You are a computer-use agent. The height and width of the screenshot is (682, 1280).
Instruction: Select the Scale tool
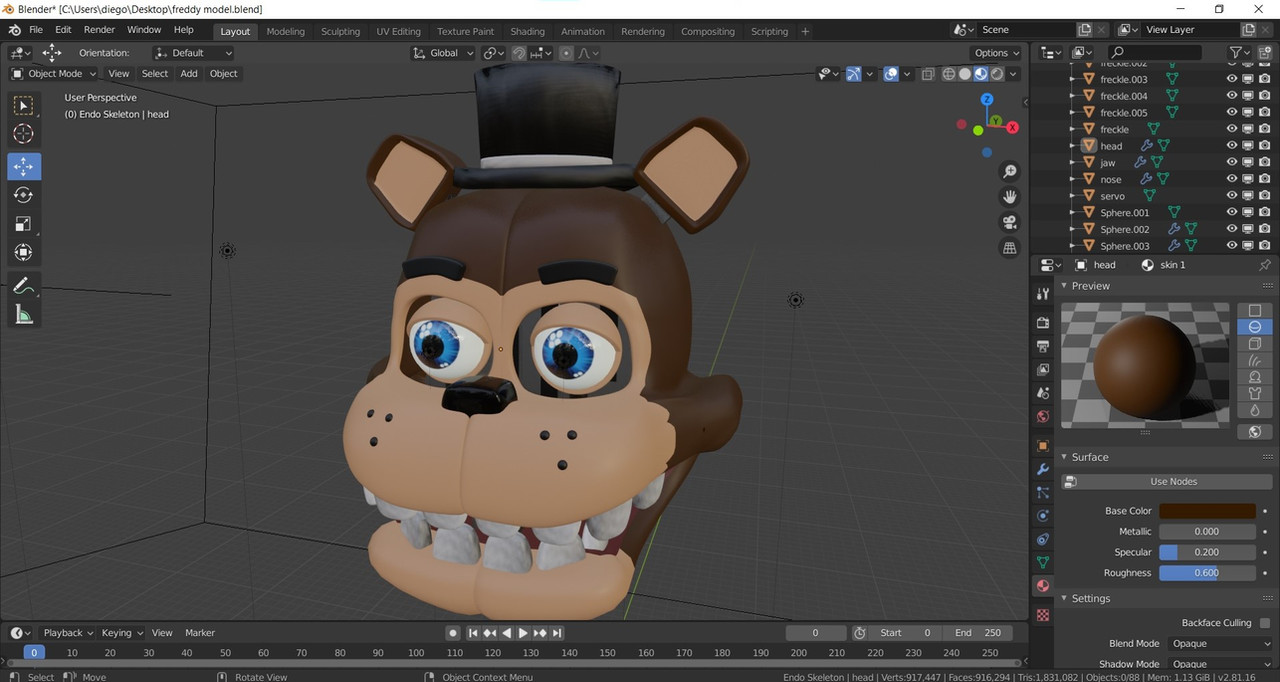pyautogui.click(x=24, y=224)
